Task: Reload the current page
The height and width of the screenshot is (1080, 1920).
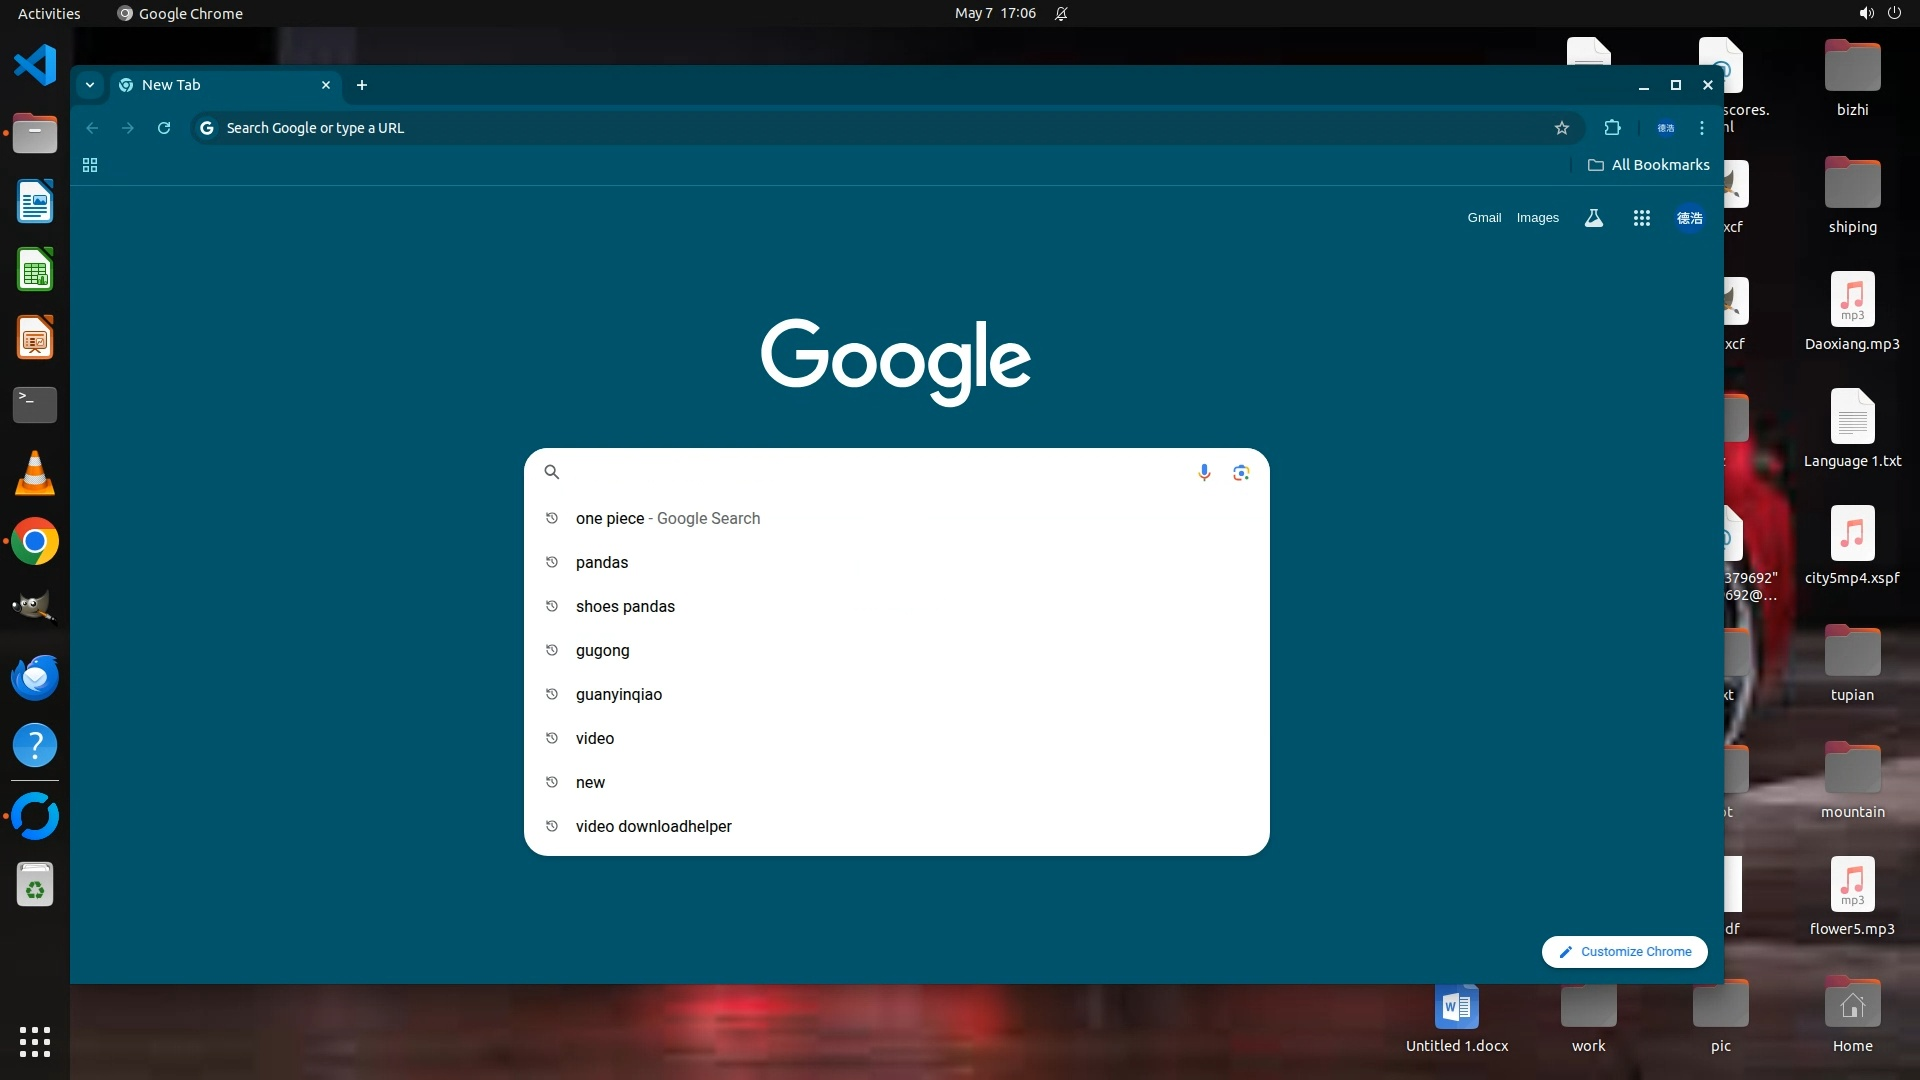Action: tap(164, 128)
